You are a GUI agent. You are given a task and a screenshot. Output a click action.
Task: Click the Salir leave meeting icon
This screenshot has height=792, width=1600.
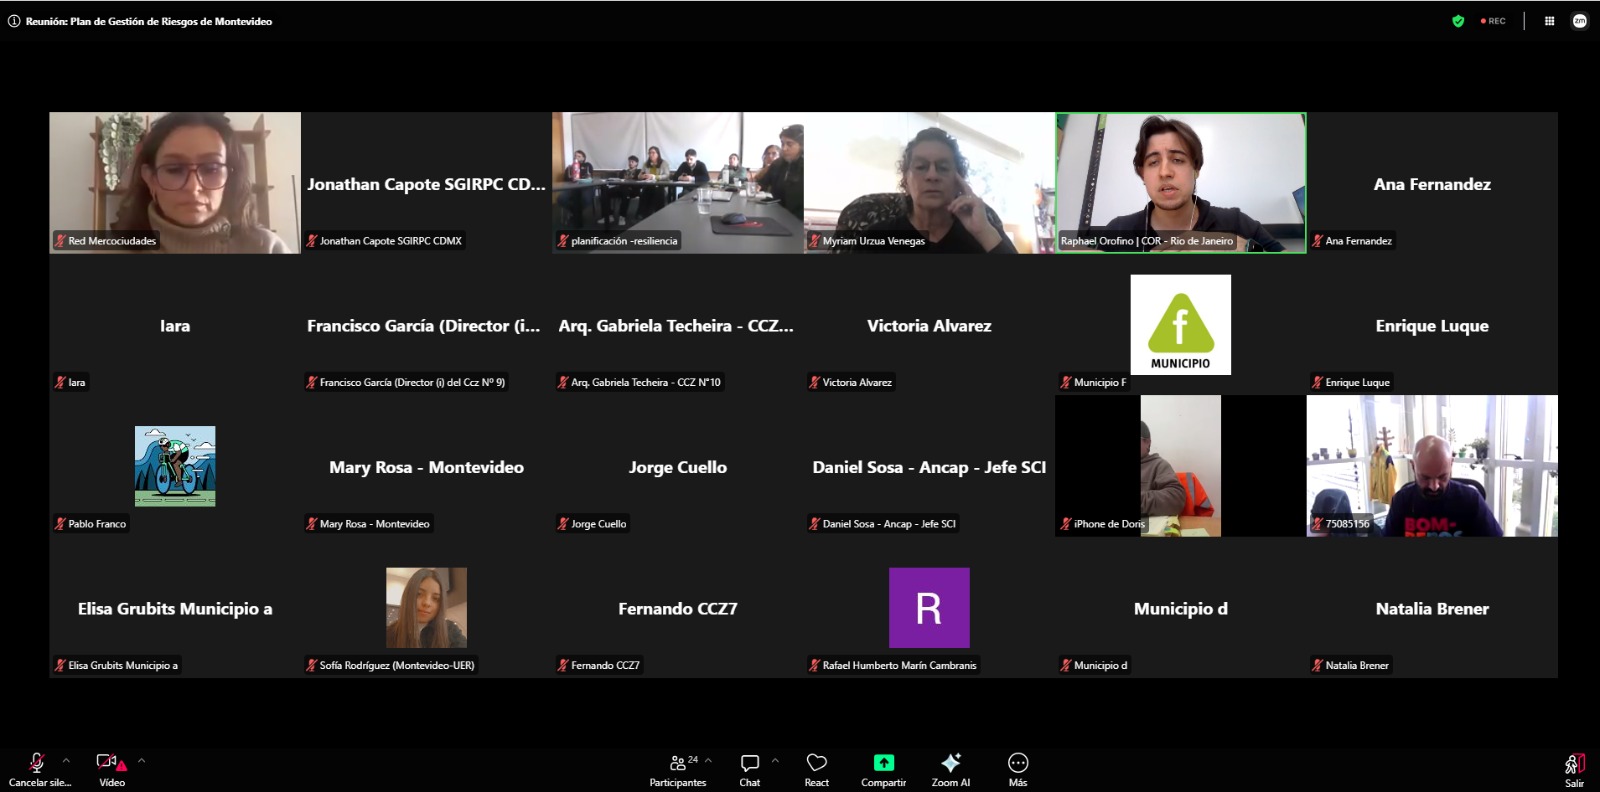(x=1575, y=765)
